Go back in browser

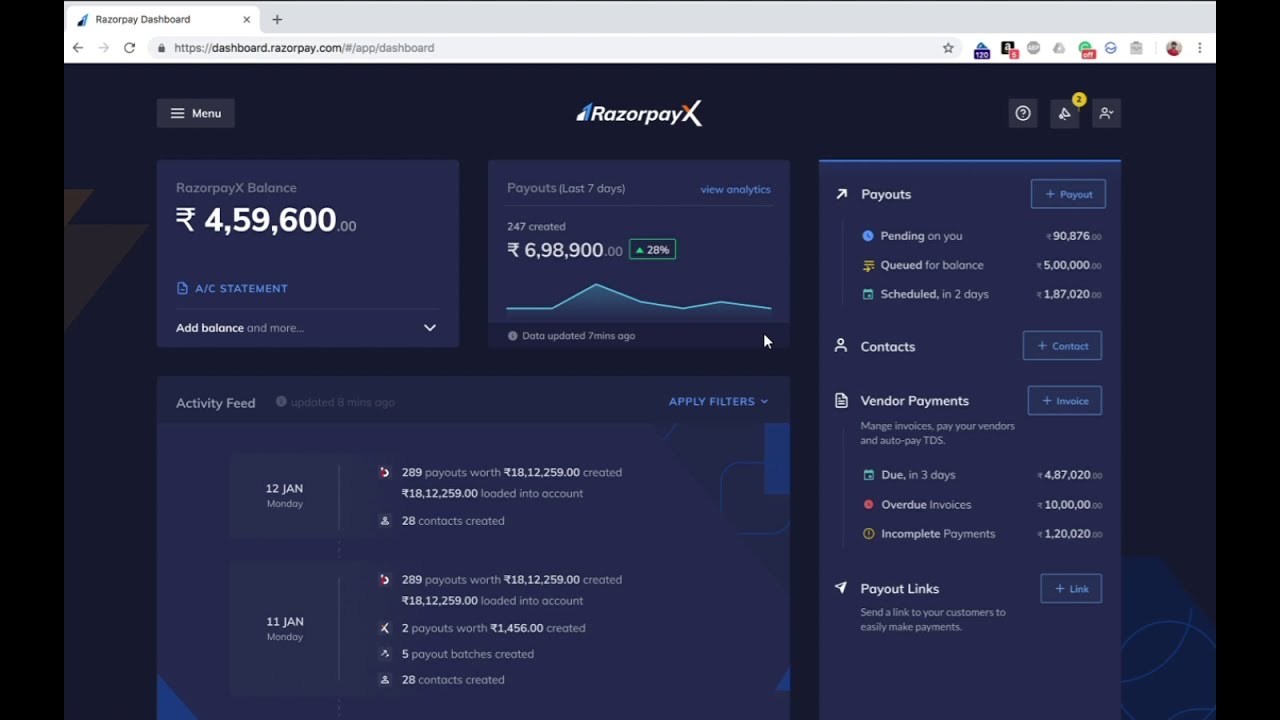pos(78,48)
